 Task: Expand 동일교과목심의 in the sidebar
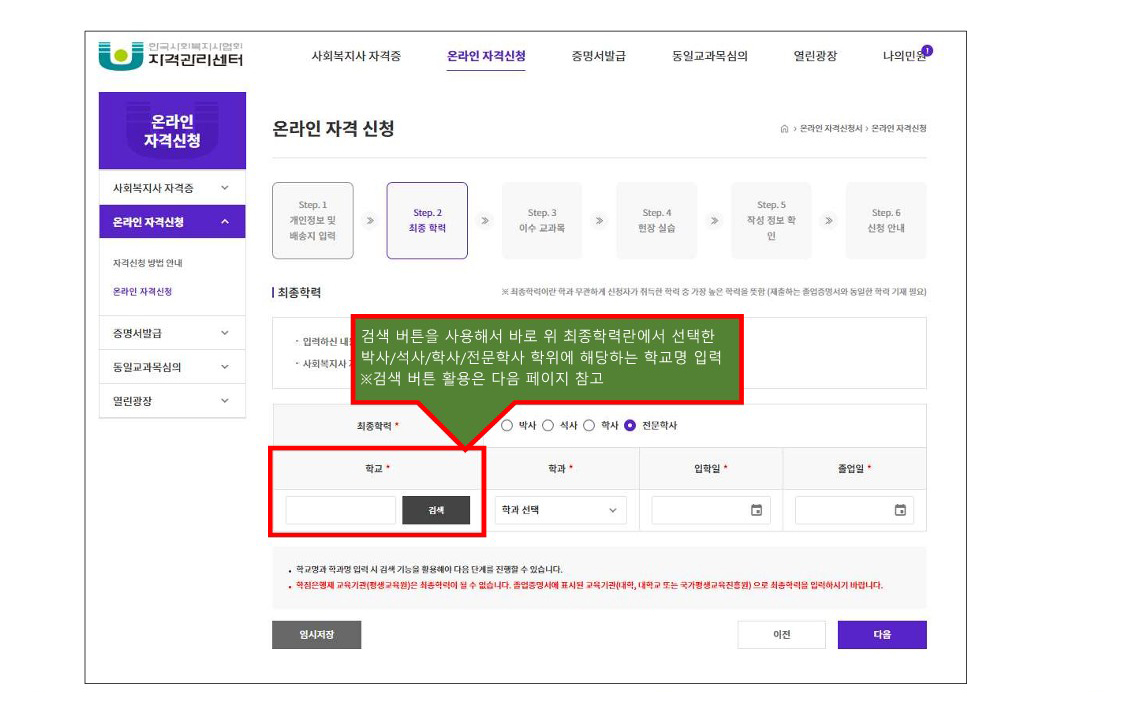(172, 367)
